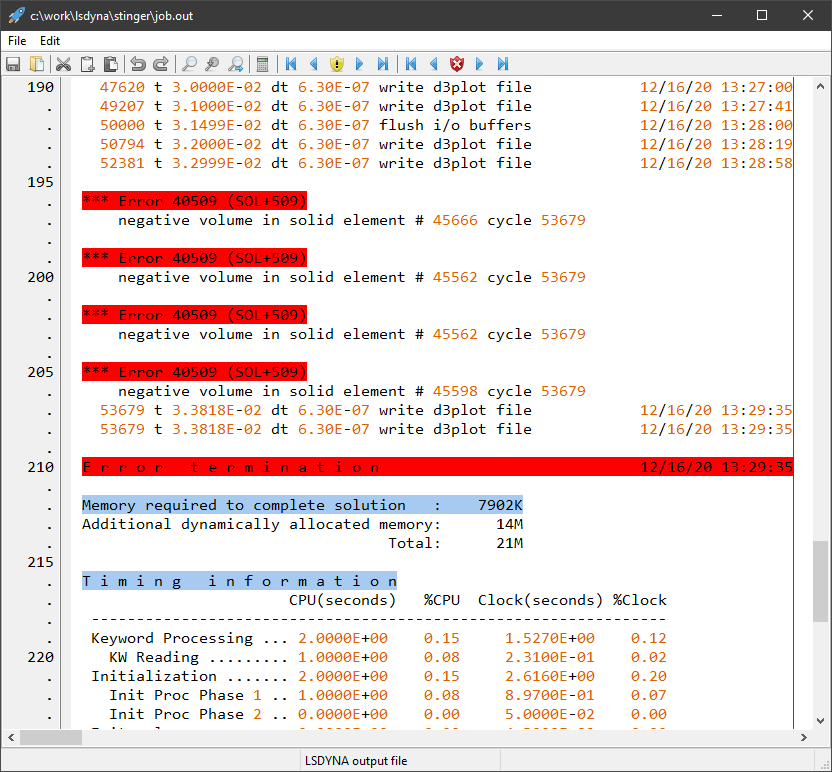This screenshot has width=832, height=772.
Task: Click the vertical scrollbar thumb
Action: [x=820, y=582]
